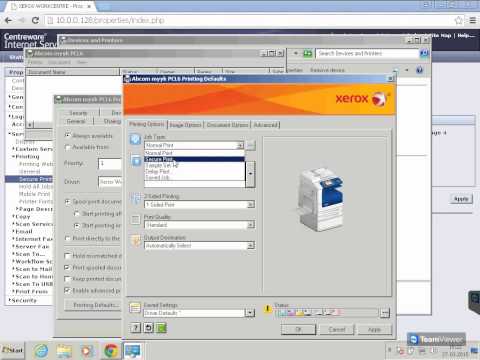Open File Explorer from the taskbar
Screen dimensions: 480x360
coord(64,351)
